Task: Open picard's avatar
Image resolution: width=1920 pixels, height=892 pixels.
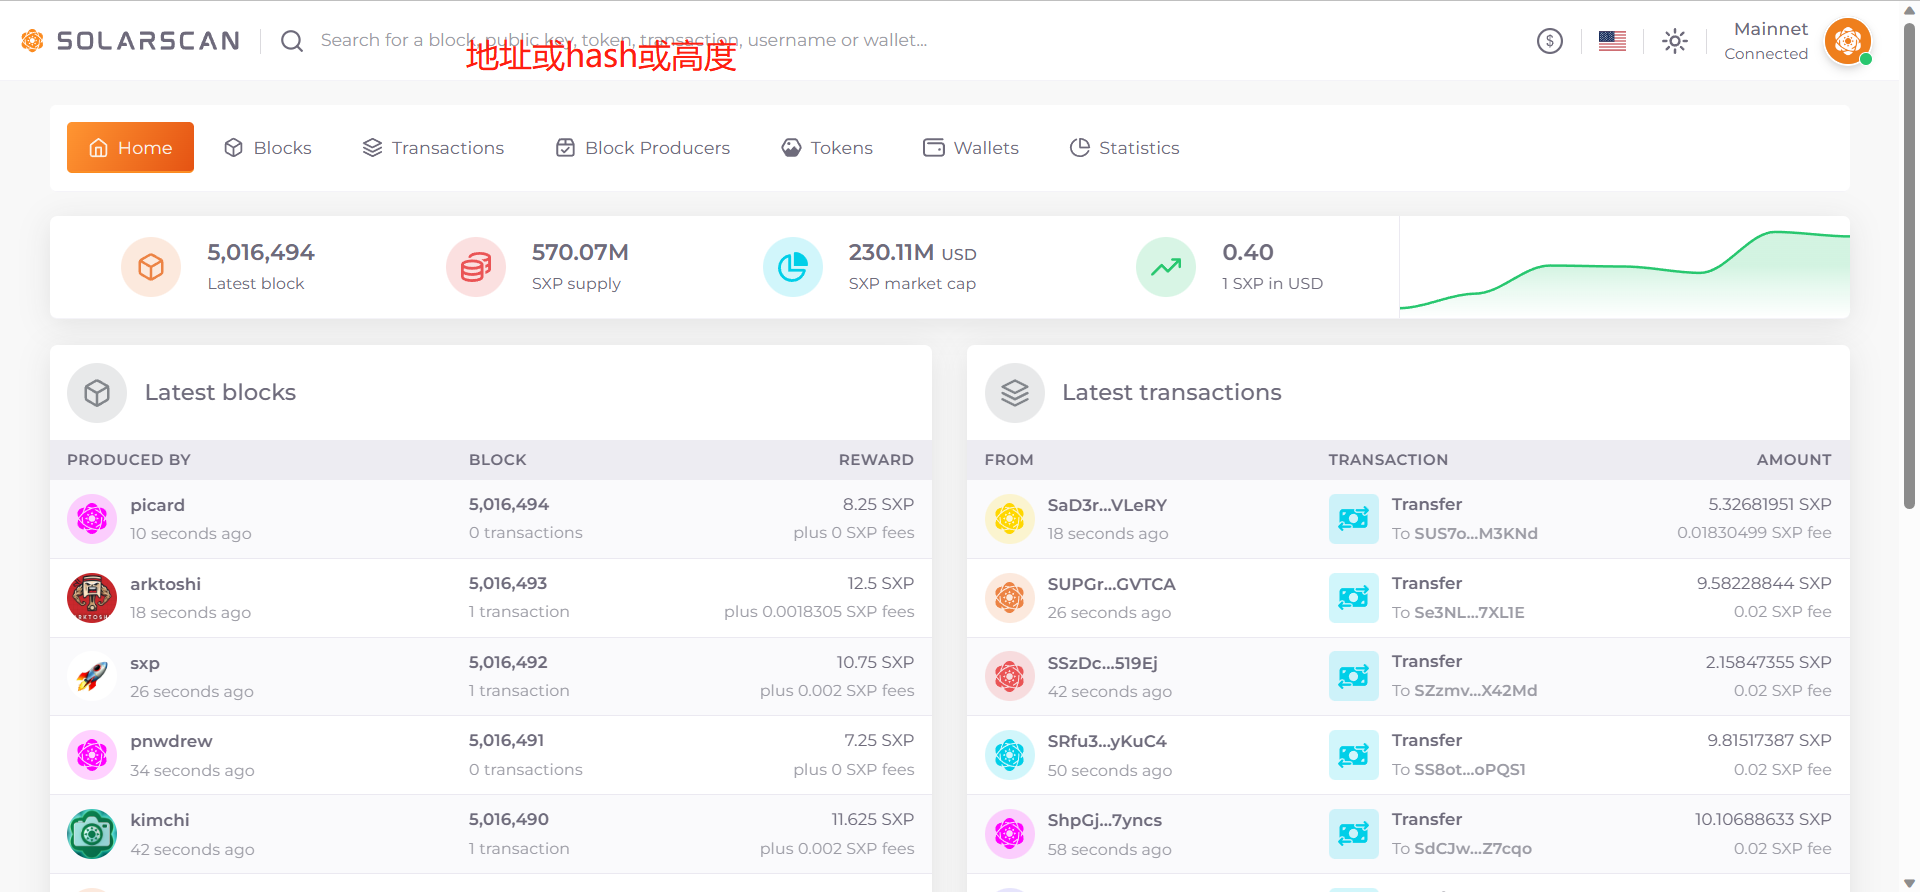Action: [x=92, y=519]
